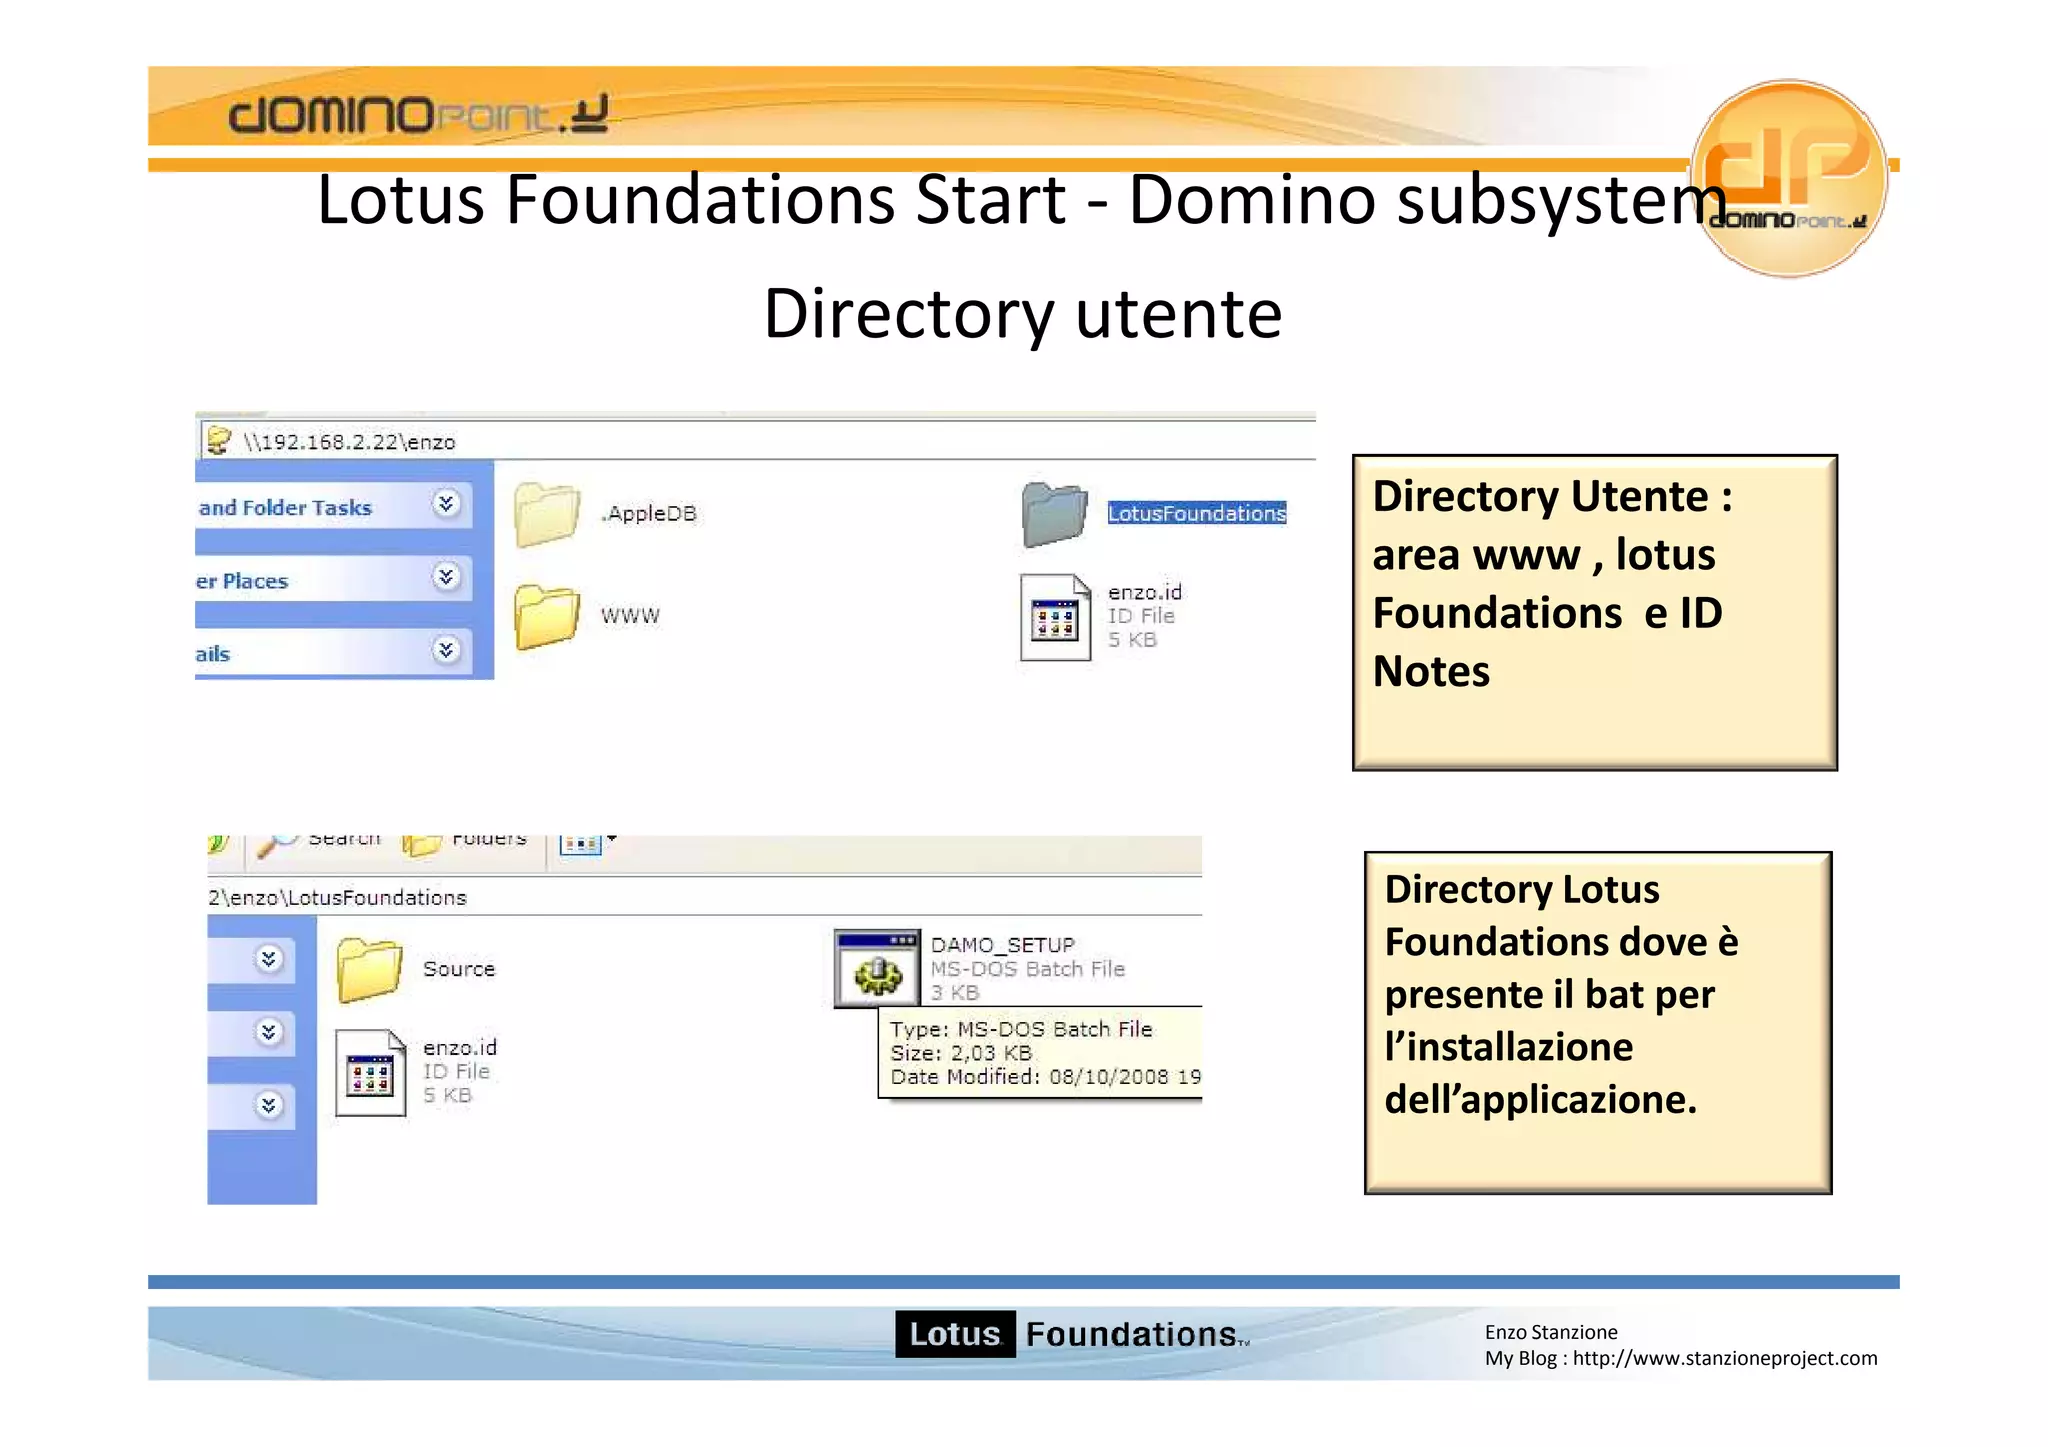2048x1447 pixels.
Task: Toggle the bottom task pane chevron in the lower window
Action: tap(268, 1105)
